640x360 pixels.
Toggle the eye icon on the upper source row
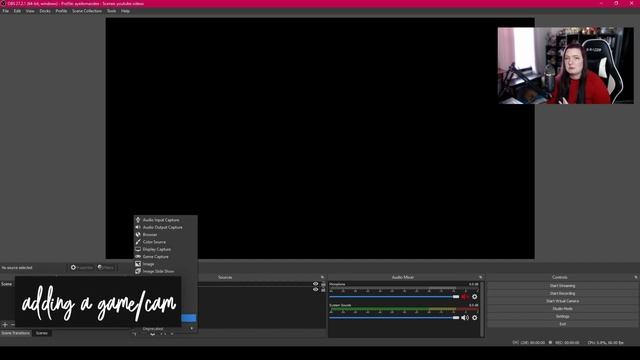[x=316, y=284]
